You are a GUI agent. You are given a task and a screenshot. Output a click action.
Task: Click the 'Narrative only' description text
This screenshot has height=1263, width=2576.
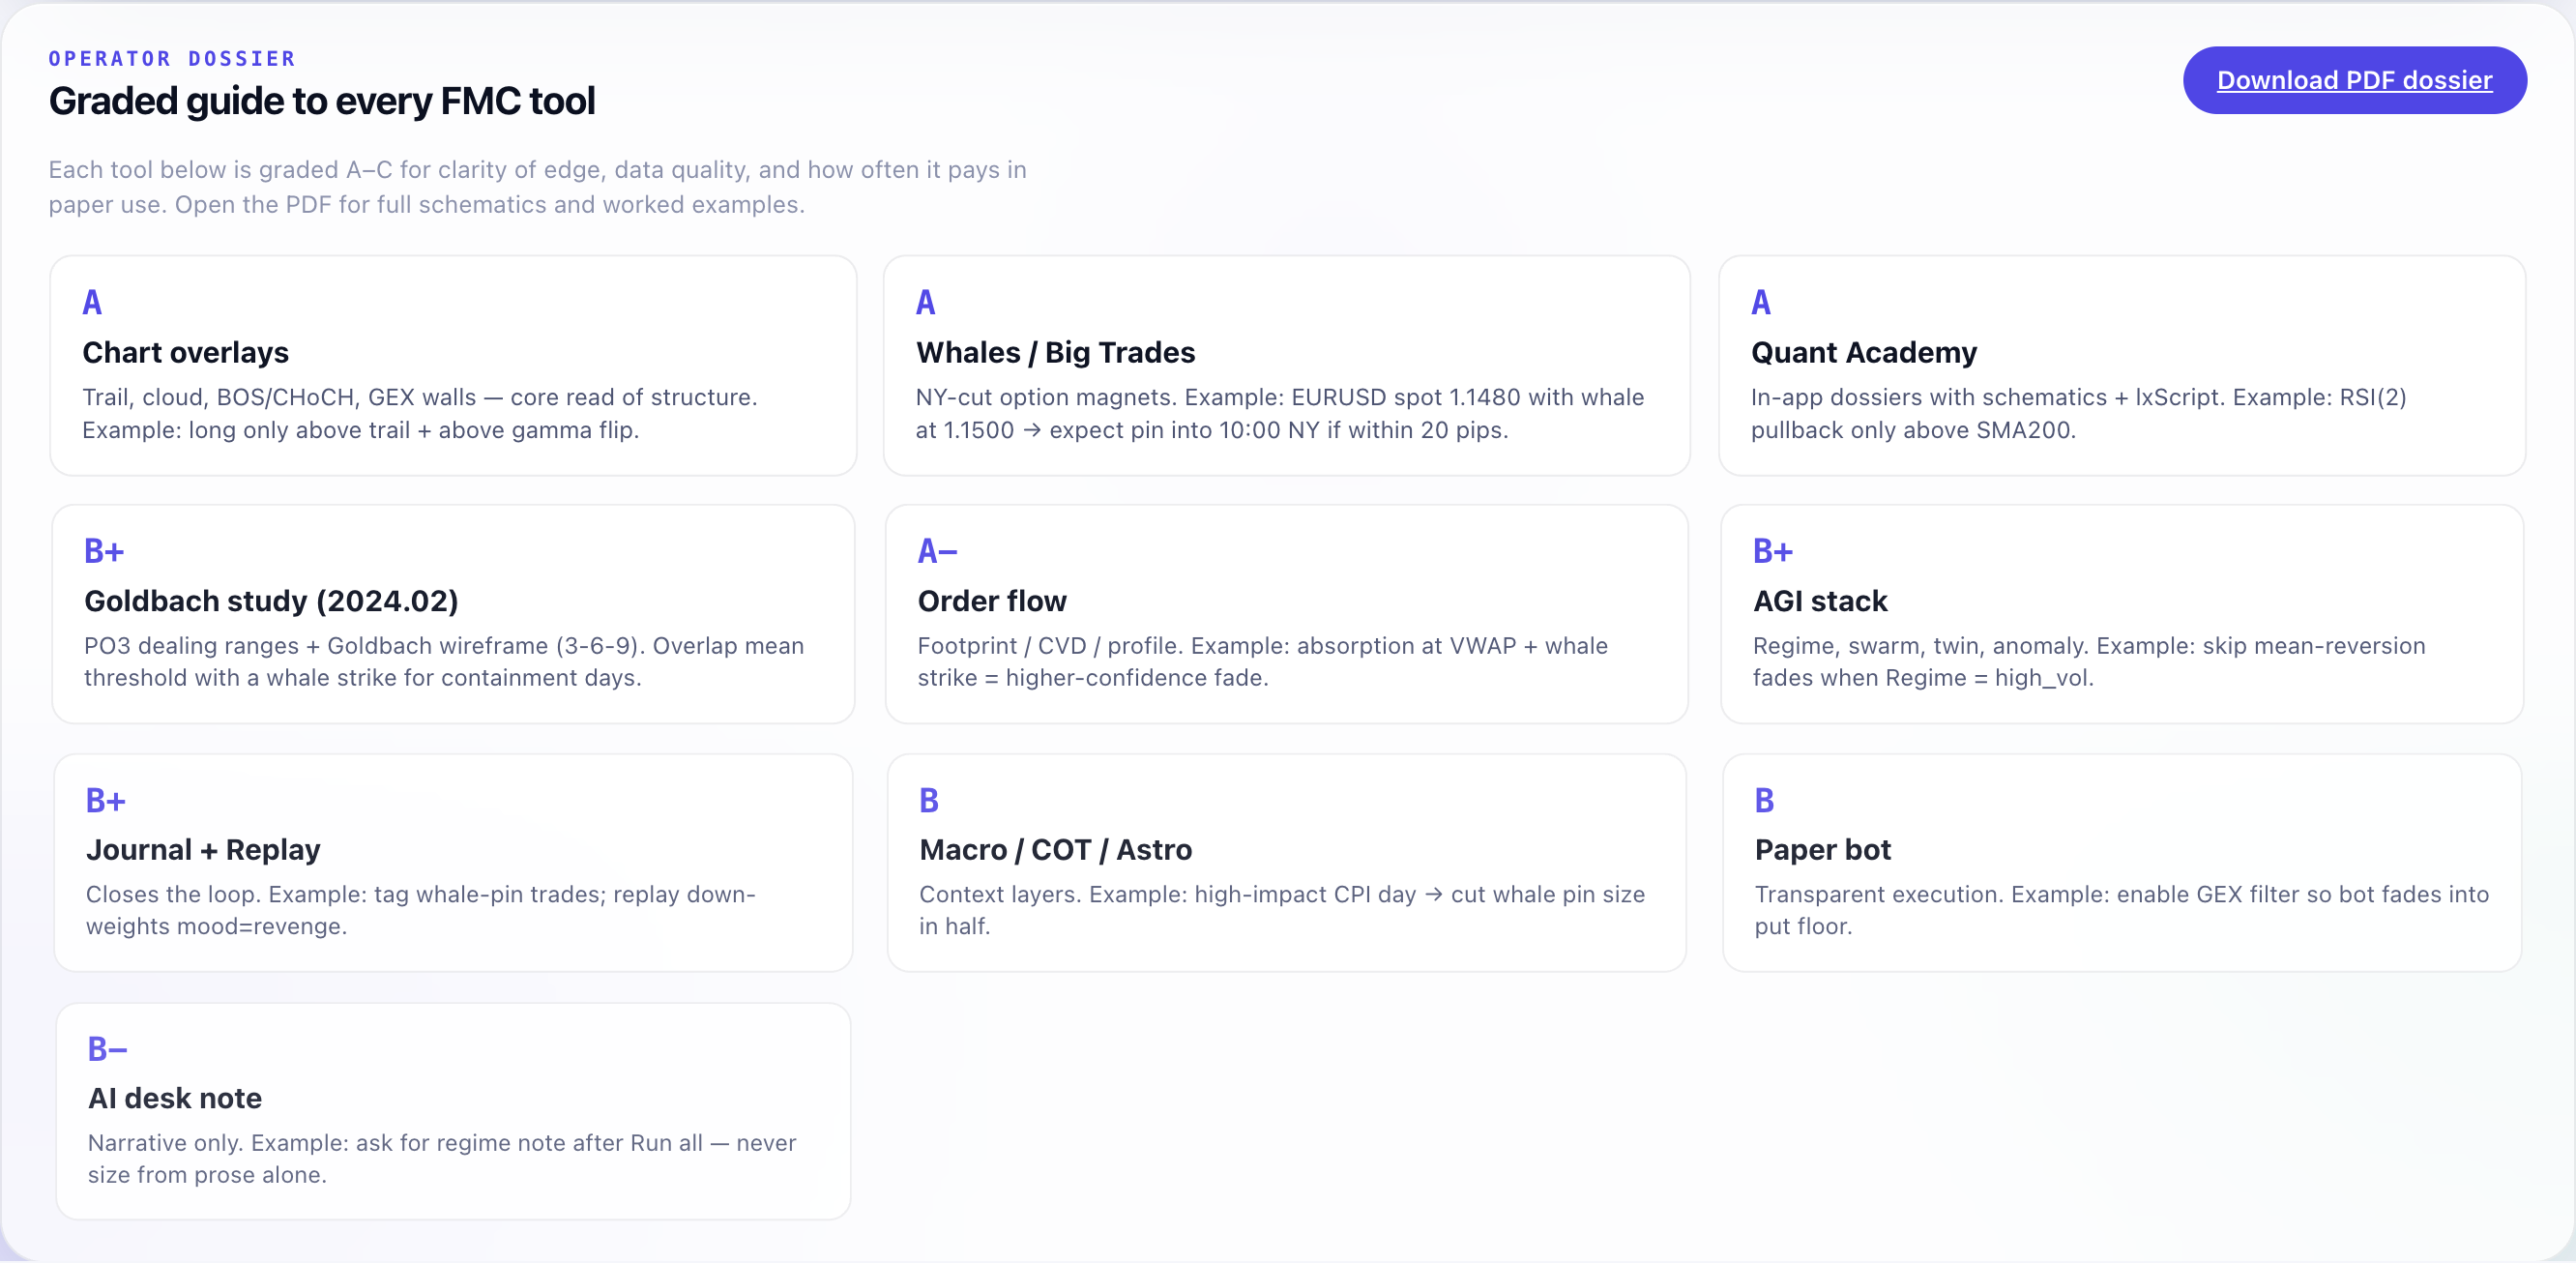click(x=442, y=1158)
